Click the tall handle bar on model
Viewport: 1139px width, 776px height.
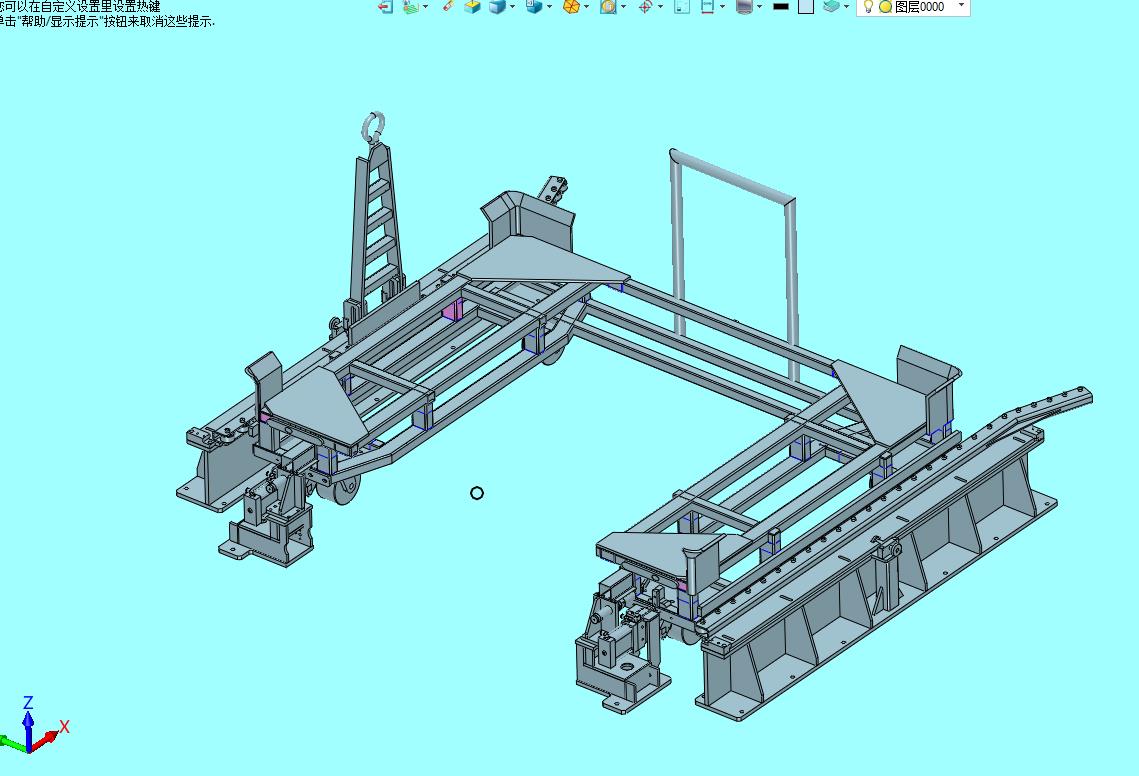734,264
